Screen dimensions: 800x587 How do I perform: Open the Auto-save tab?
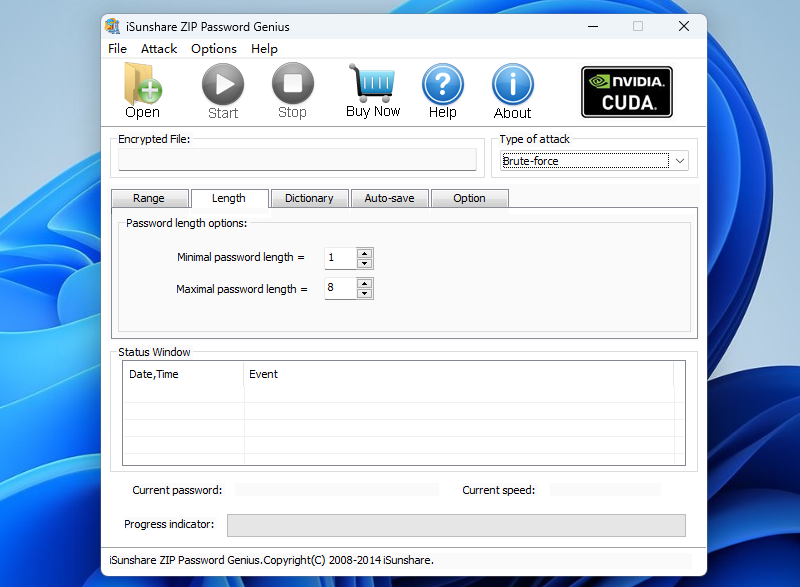pos(390,198)
